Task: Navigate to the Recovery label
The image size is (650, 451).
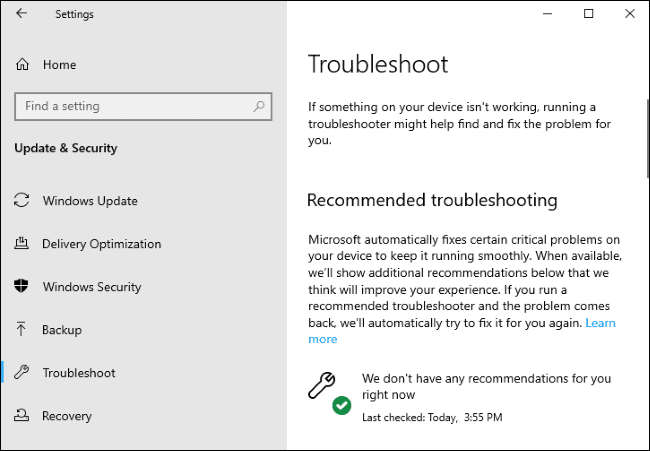Action: [x=67, y=416]
